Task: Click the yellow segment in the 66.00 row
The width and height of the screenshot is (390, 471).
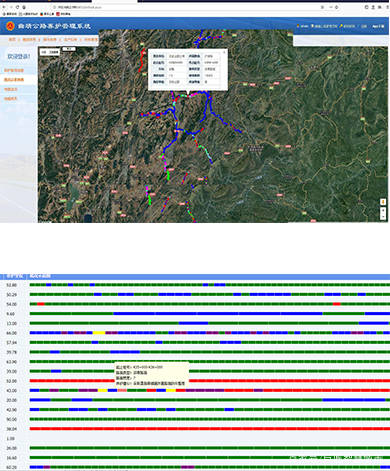Action: pyautogui.click(x=99, y=333)
